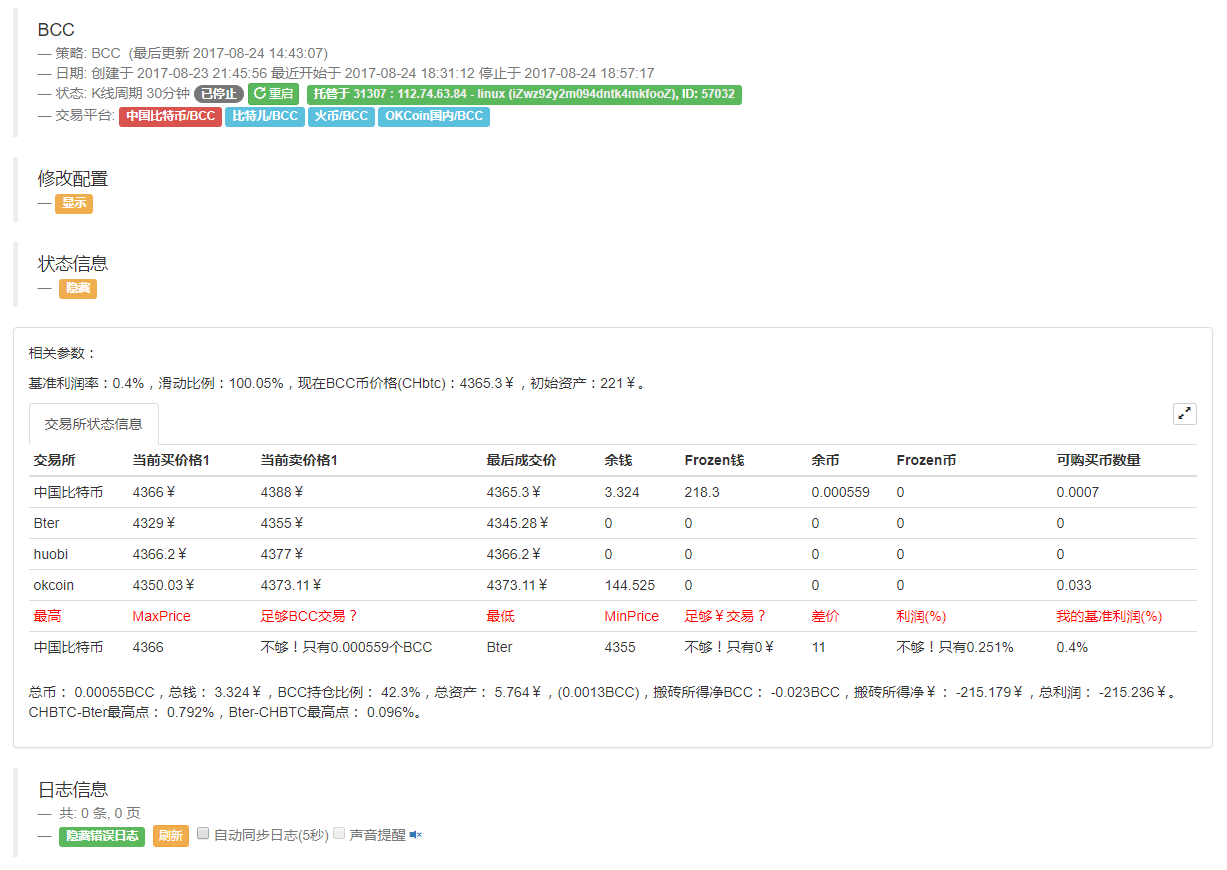The height and width of the screenshot is (870, 1227).
Task: Click the 4388¥ sell price cell
Action: [x=281, y=492]
